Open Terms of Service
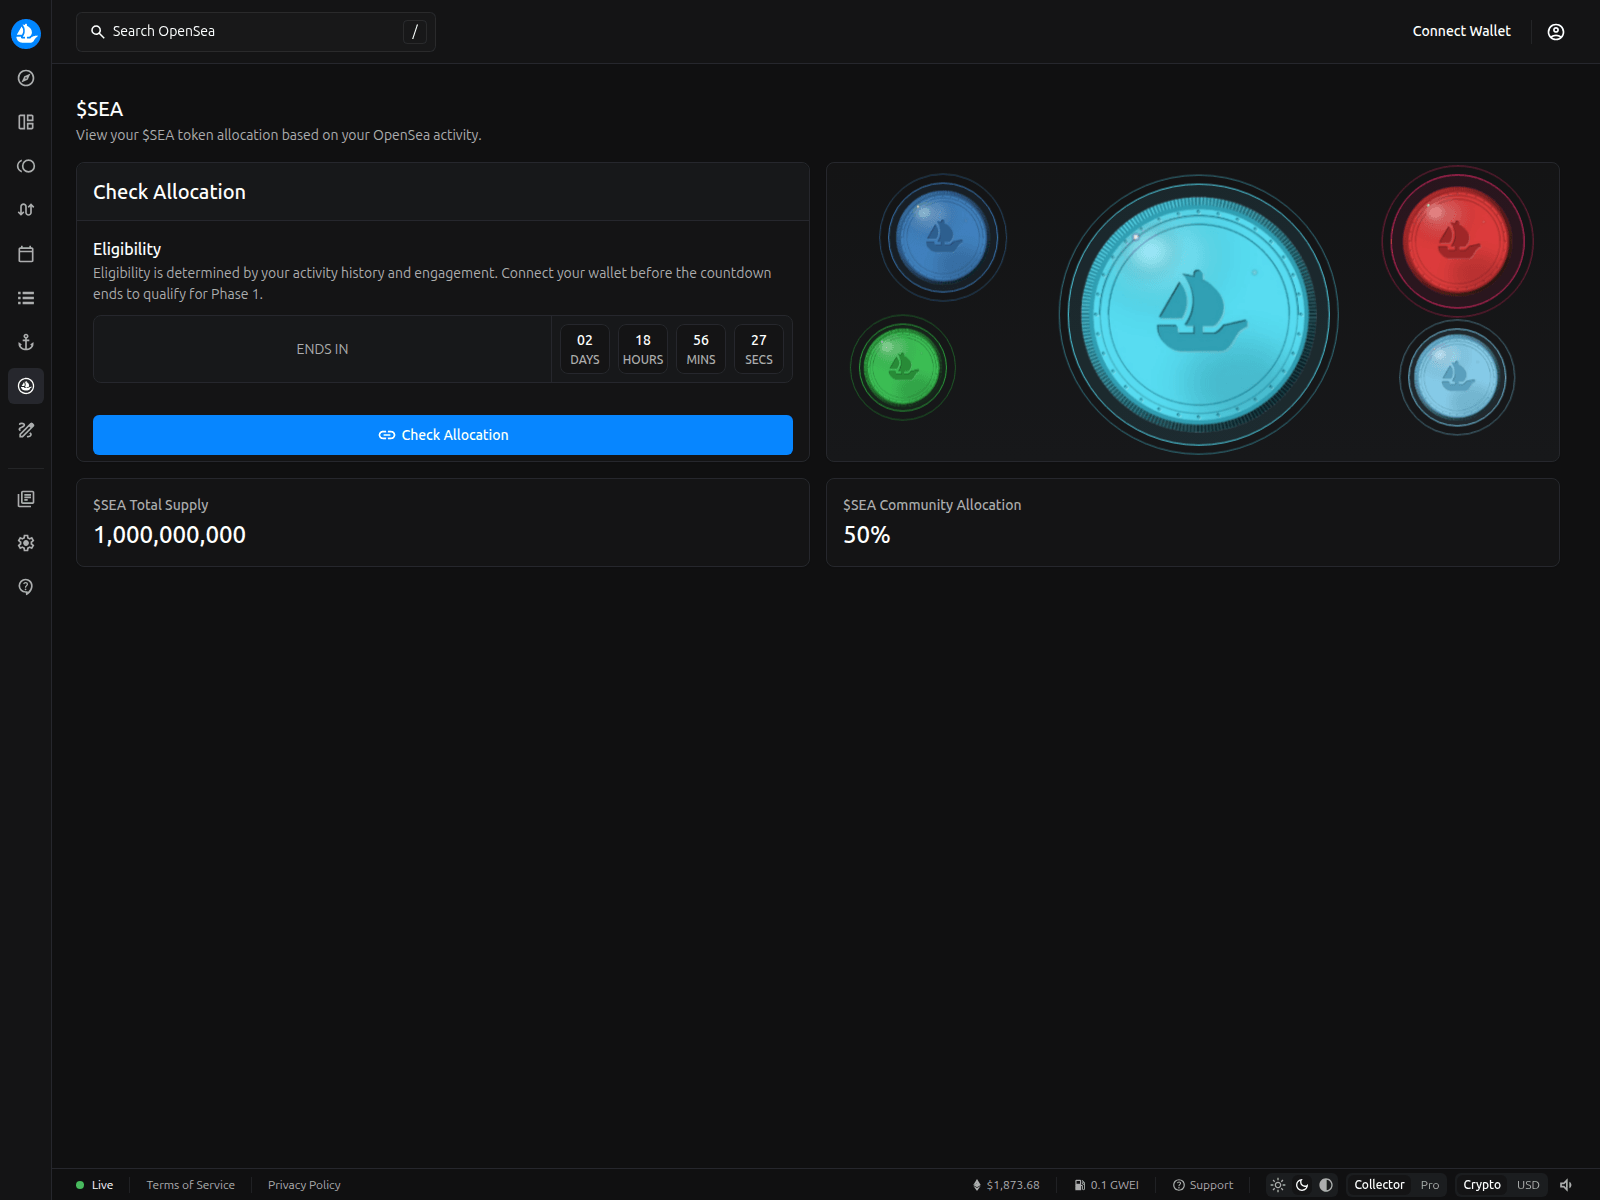The height and width of the screenshot is (1200, 1600). [190, 1185]
